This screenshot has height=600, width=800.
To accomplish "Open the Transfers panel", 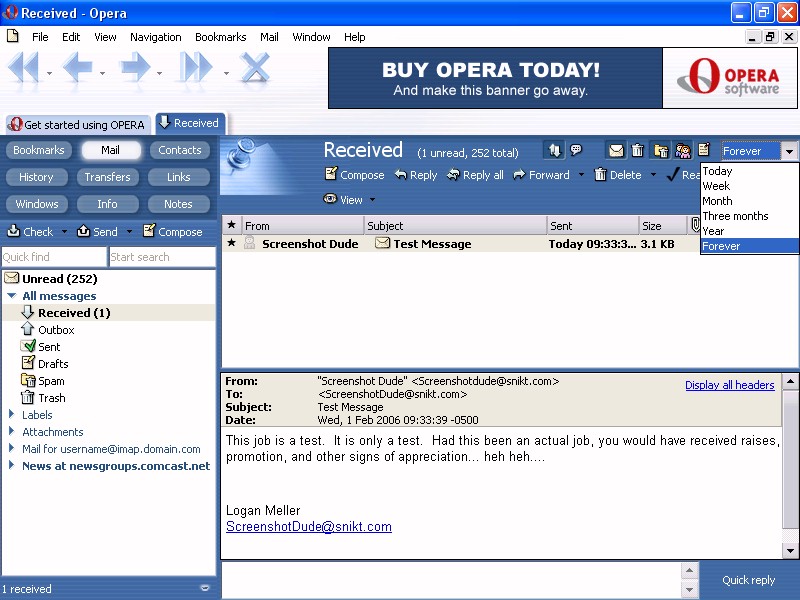I will [108, 177].
